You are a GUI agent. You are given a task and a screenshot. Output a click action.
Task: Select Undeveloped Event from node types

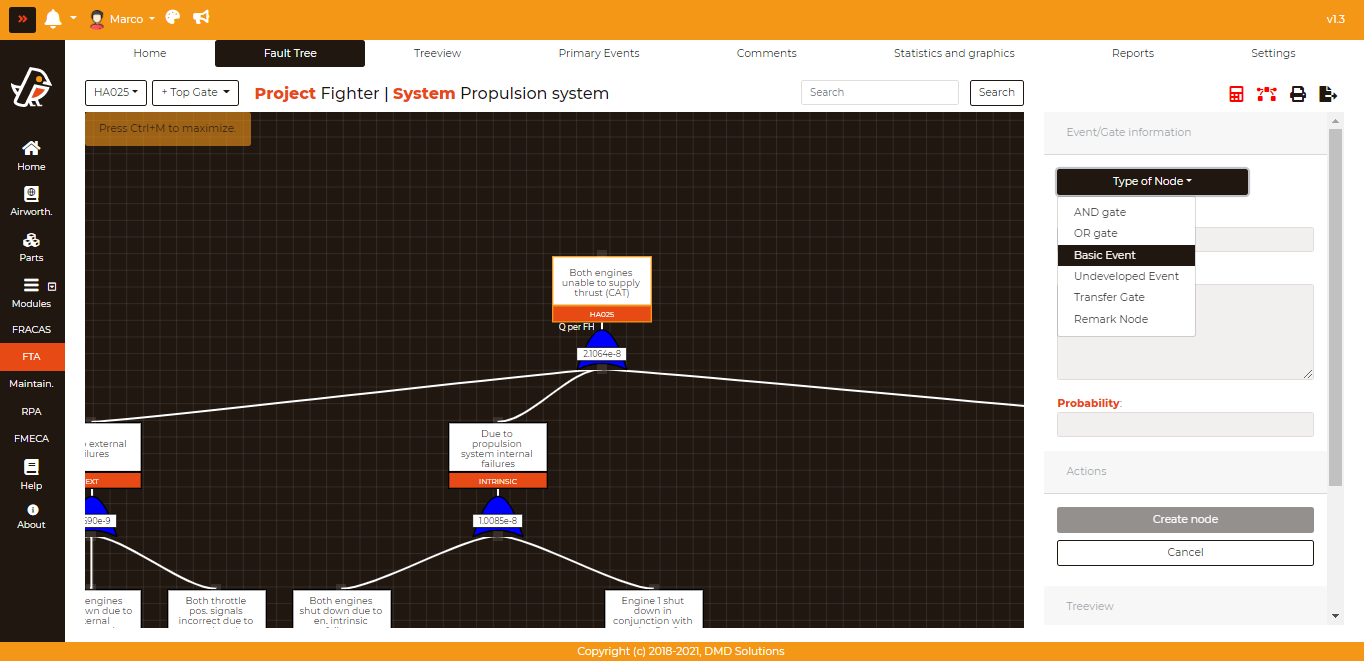pyautogui.click(x=1126, y=276)
